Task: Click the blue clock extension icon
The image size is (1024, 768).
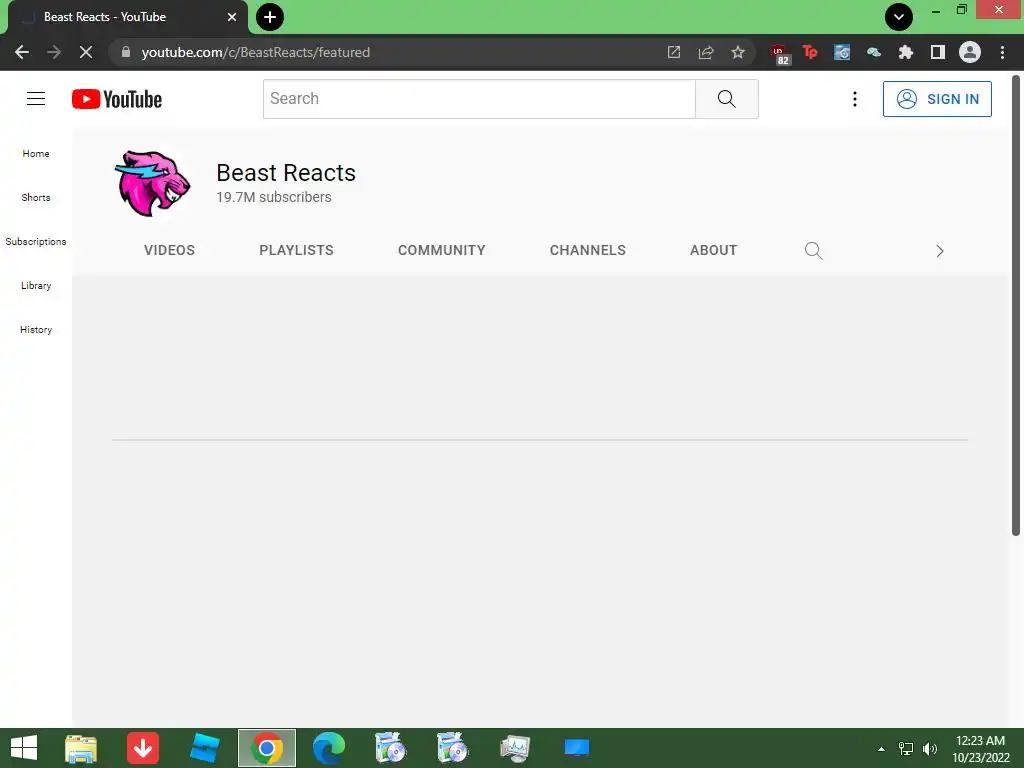Action: 842,52
